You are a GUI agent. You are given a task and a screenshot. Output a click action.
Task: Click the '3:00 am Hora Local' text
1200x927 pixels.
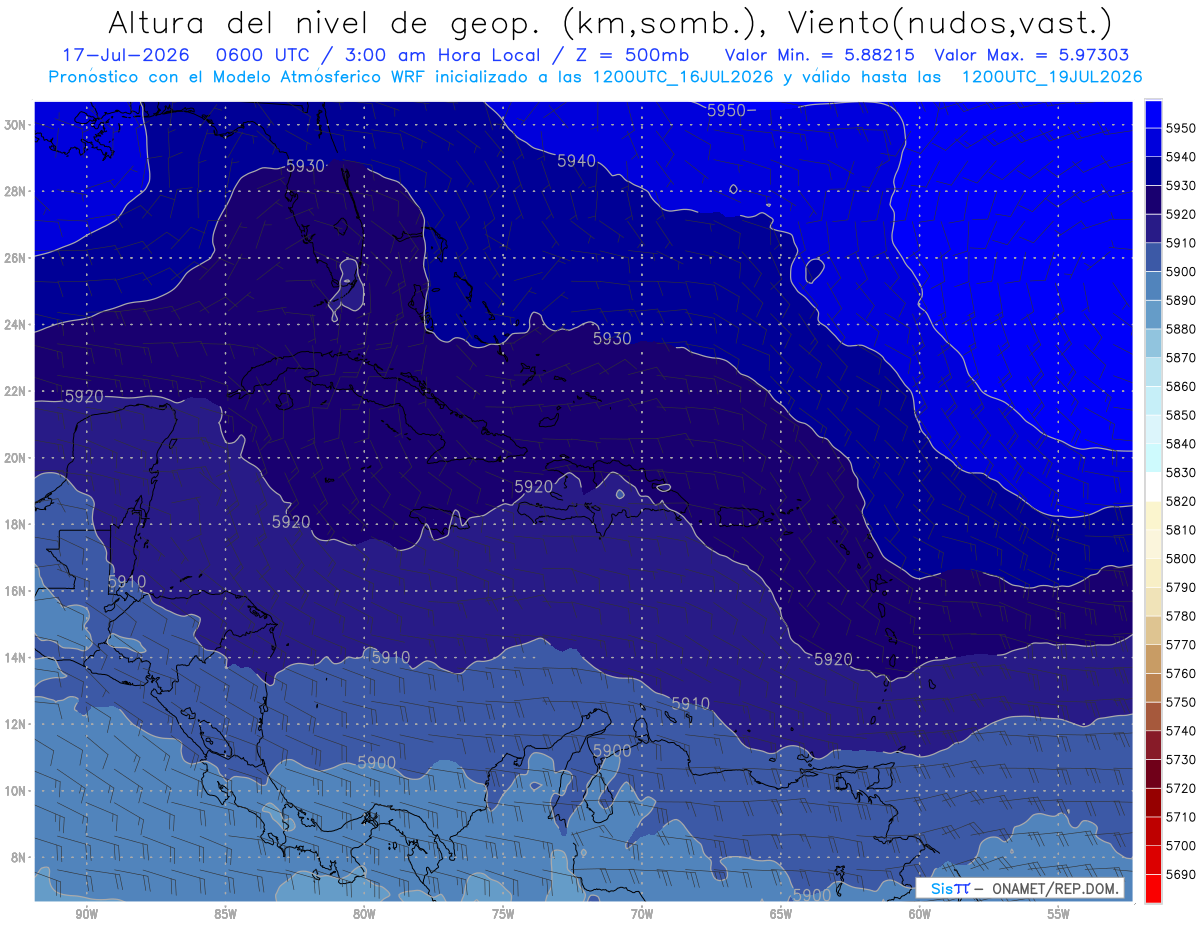[443, 55]
